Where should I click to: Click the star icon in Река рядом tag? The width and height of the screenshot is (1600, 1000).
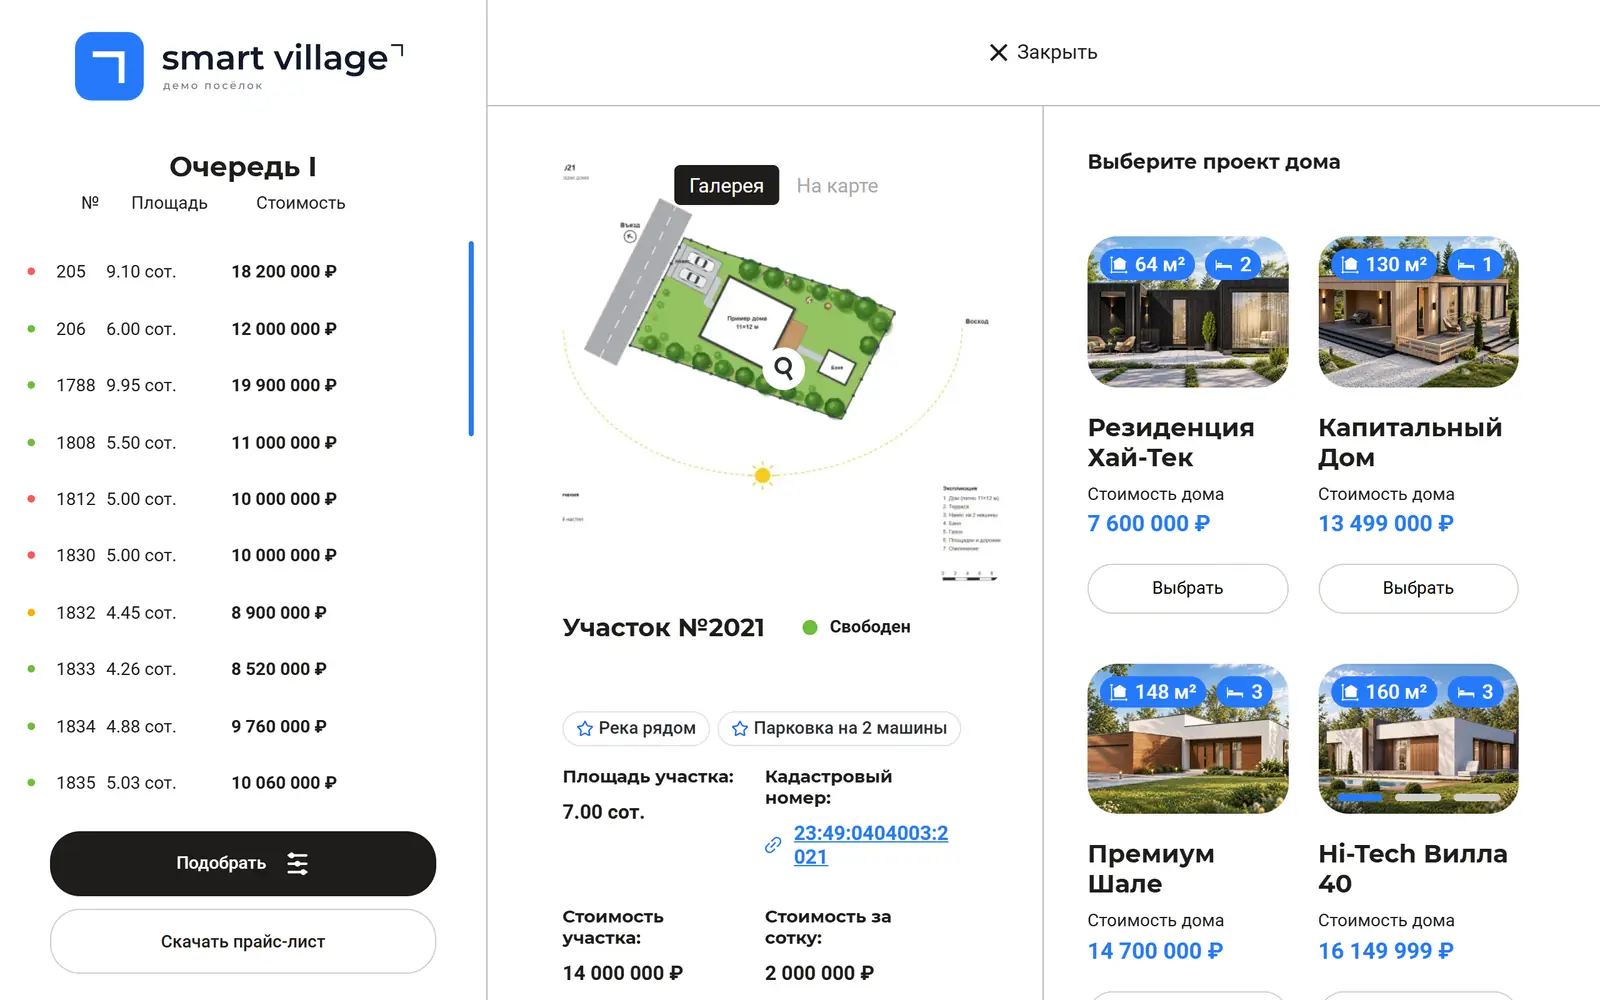tap(585, 729)
